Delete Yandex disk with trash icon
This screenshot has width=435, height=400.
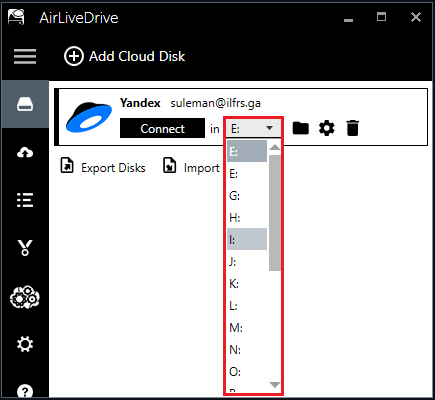tap(352, 128)
